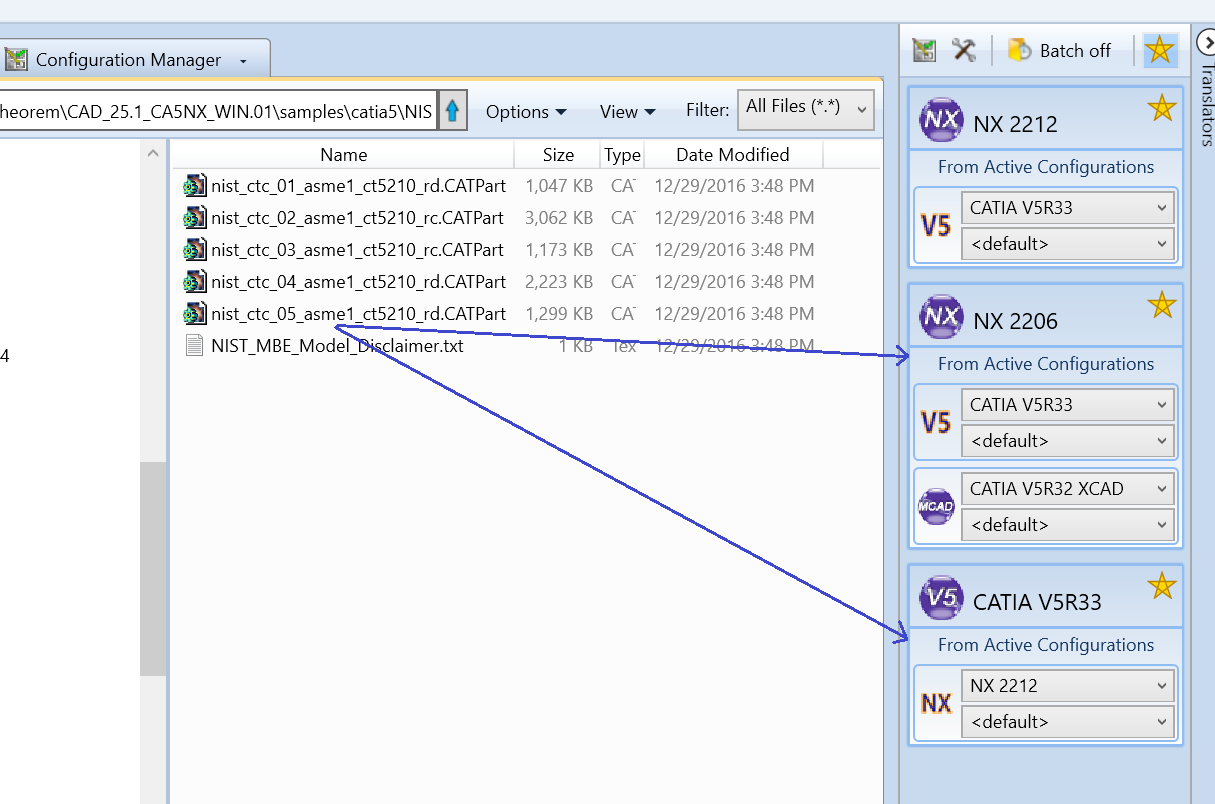Image resolution: width=1215 pixels, height=804 pixels.
Task: Click From Active Configurations under CATIA V5R33
Action: point(1045,645)
